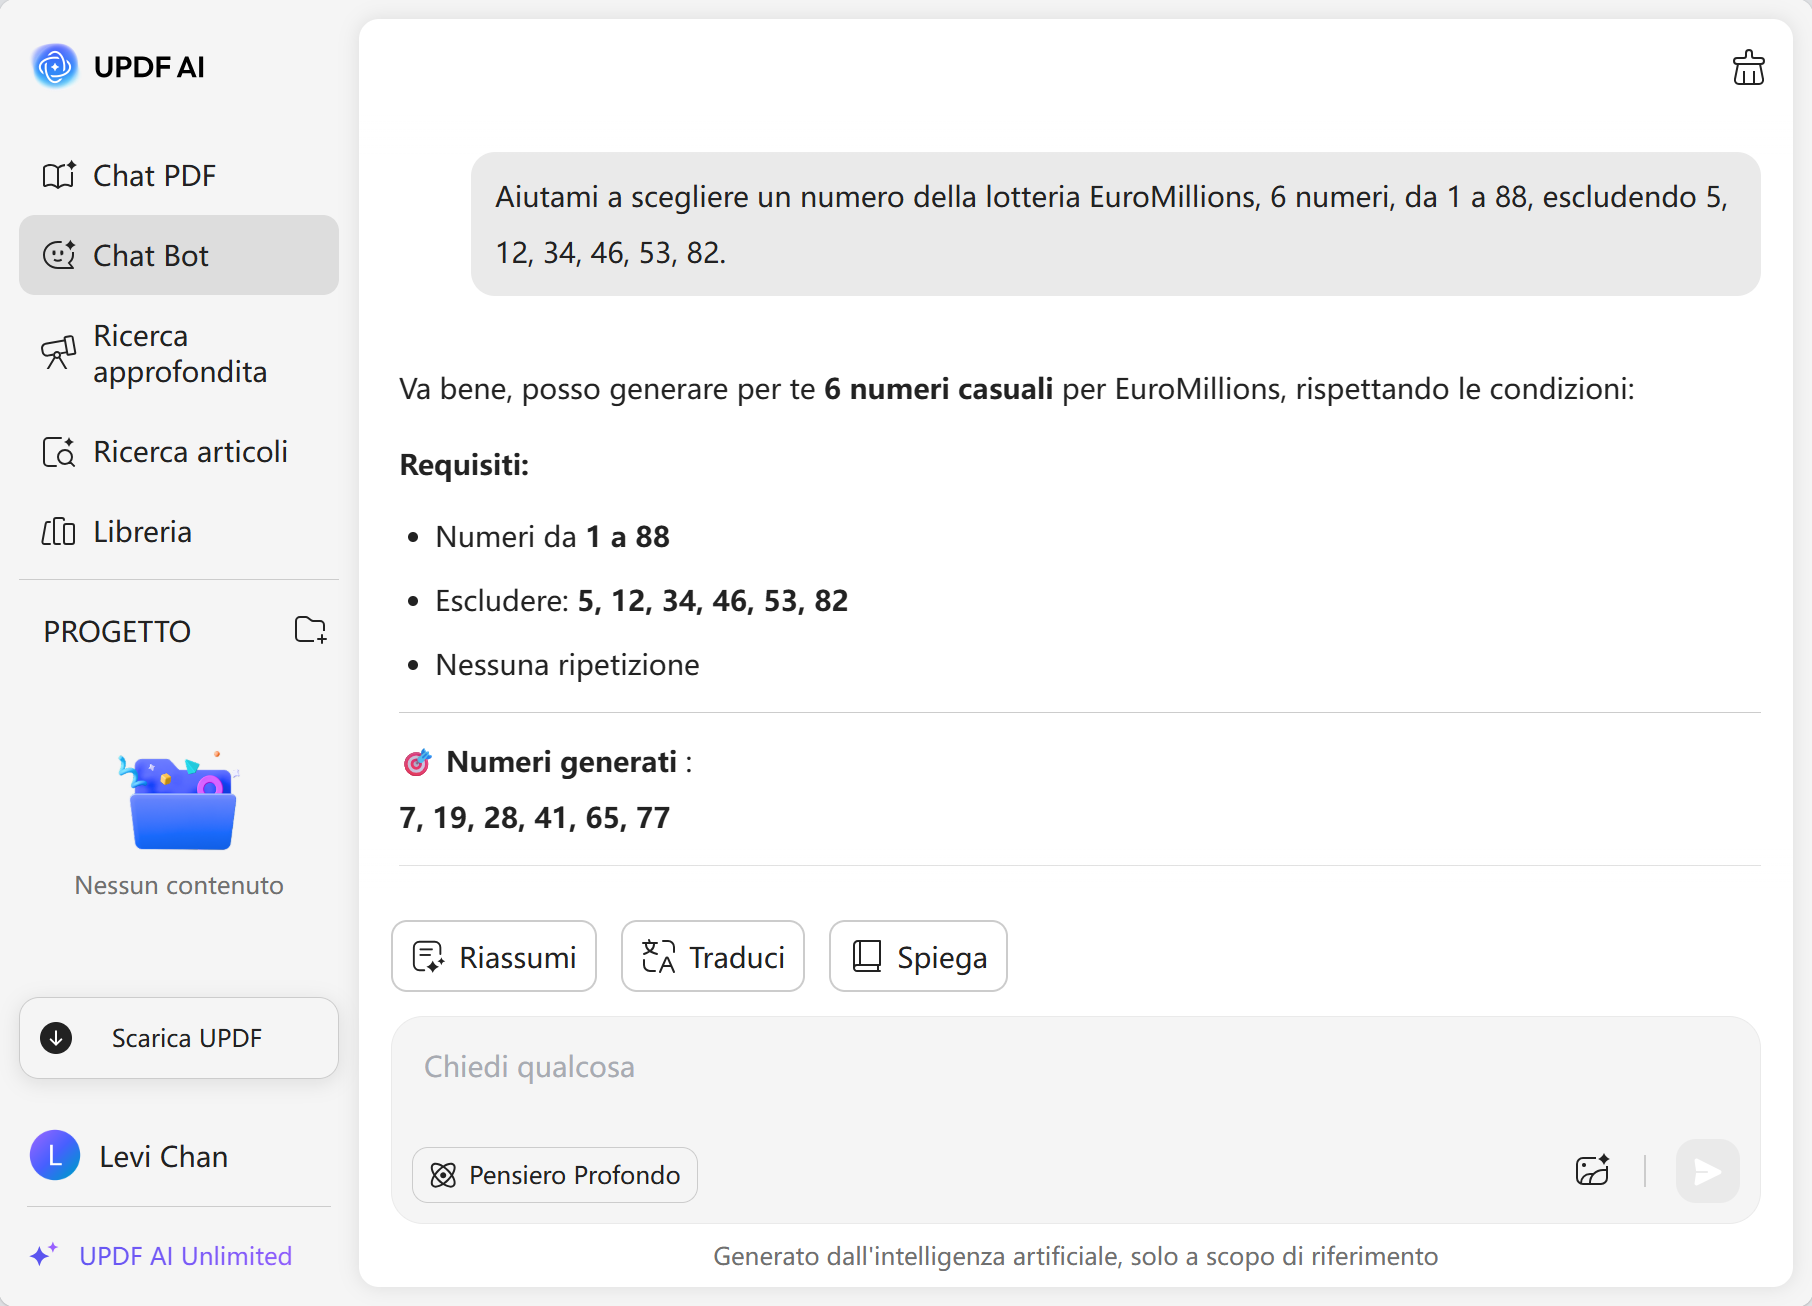Click the Traduci button
Screen dimensions: 1812x1306
coord(712,957)
